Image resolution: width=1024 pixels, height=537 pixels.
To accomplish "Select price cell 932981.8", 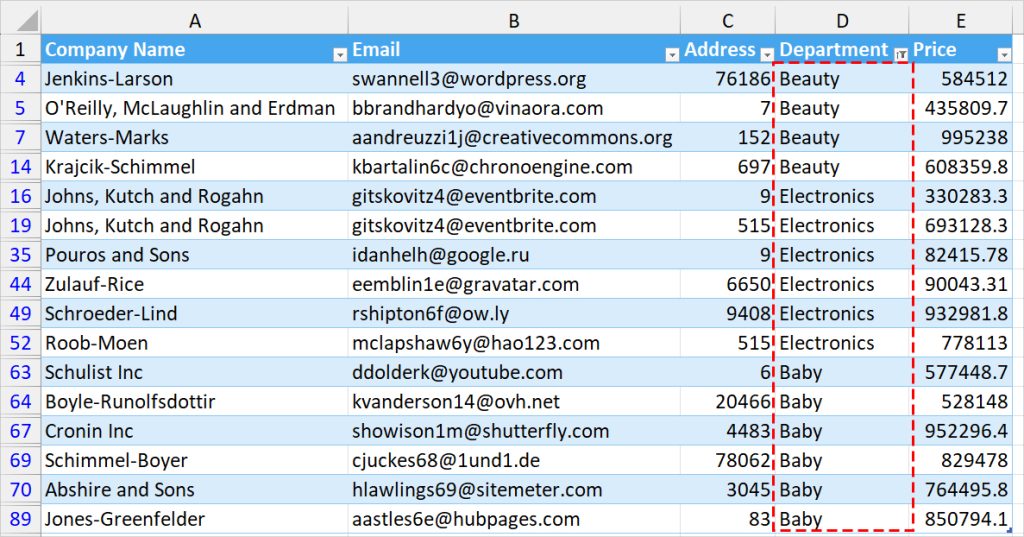I will click(x=961, y=314).
